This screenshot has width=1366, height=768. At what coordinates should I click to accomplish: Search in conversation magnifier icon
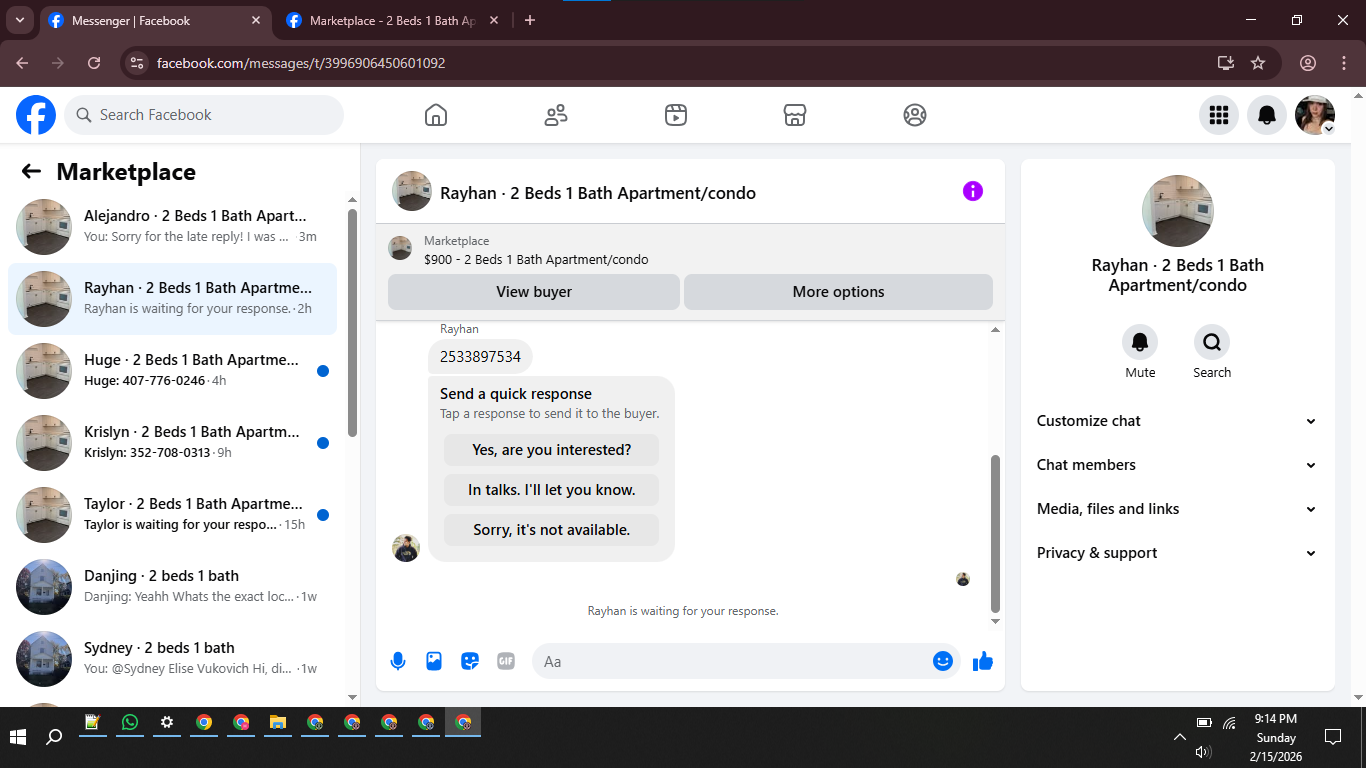[1212, 343]
